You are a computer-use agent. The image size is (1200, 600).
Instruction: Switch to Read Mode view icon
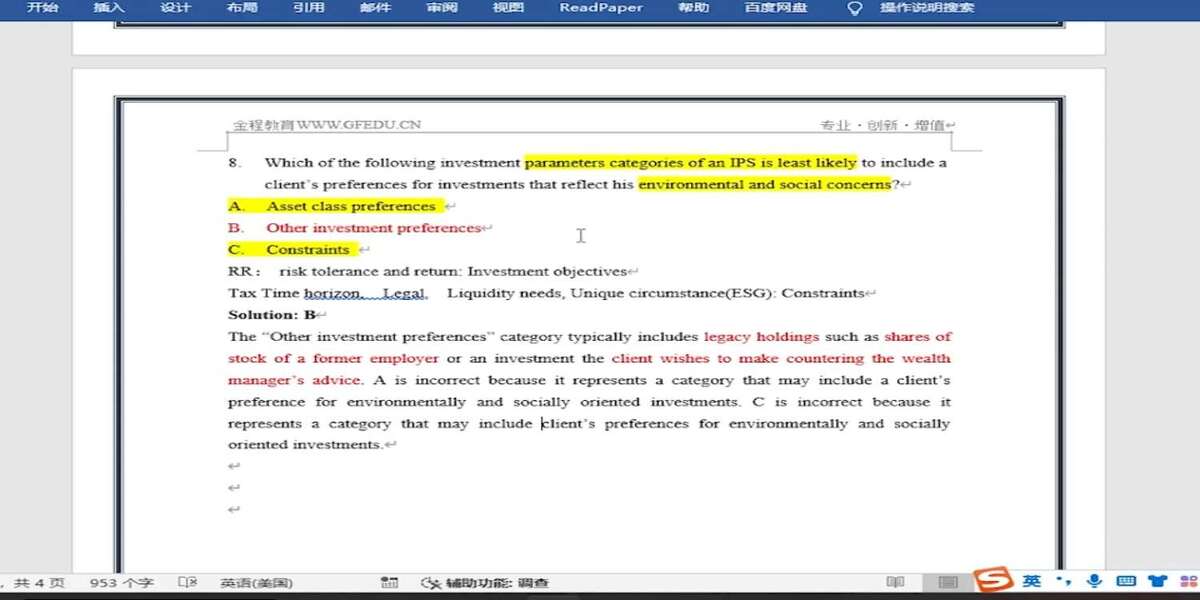tap(896, 582)
